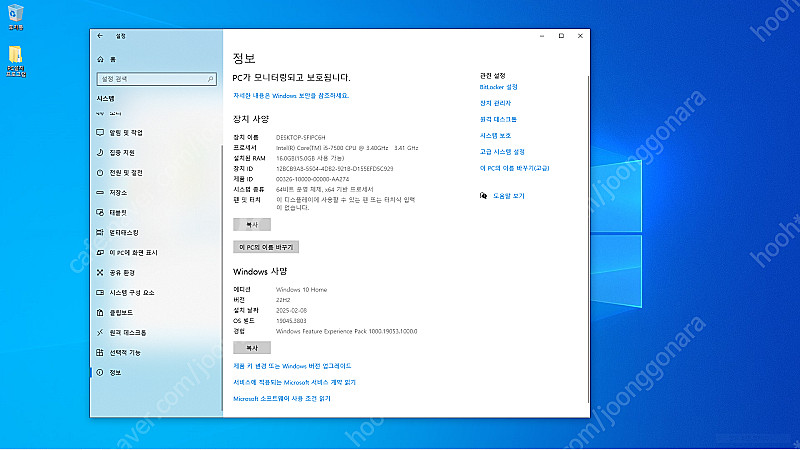This screenshot has height=450, width=800.
Task: Open System components icon
Action: (x=100, y=292)
